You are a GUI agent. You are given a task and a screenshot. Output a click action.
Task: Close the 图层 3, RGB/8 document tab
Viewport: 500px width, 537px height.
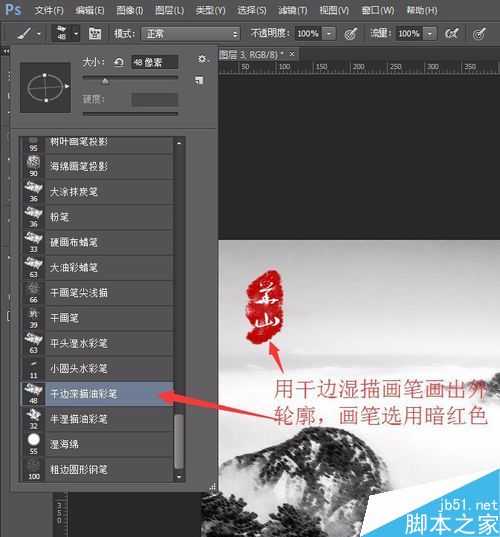(x=292, y=54)
